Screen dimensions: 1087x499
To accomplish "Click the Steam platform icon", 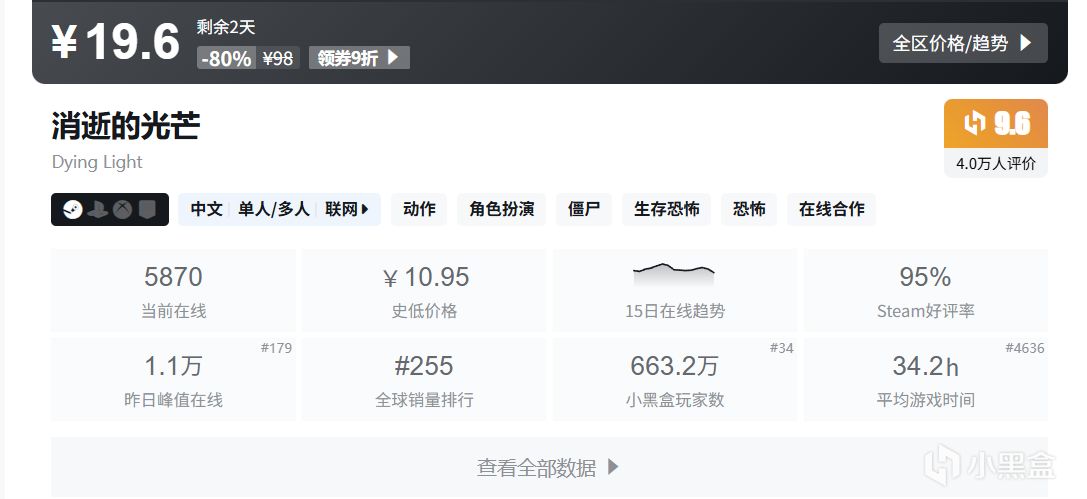I will pyautogui.click(x=73, y=209).
